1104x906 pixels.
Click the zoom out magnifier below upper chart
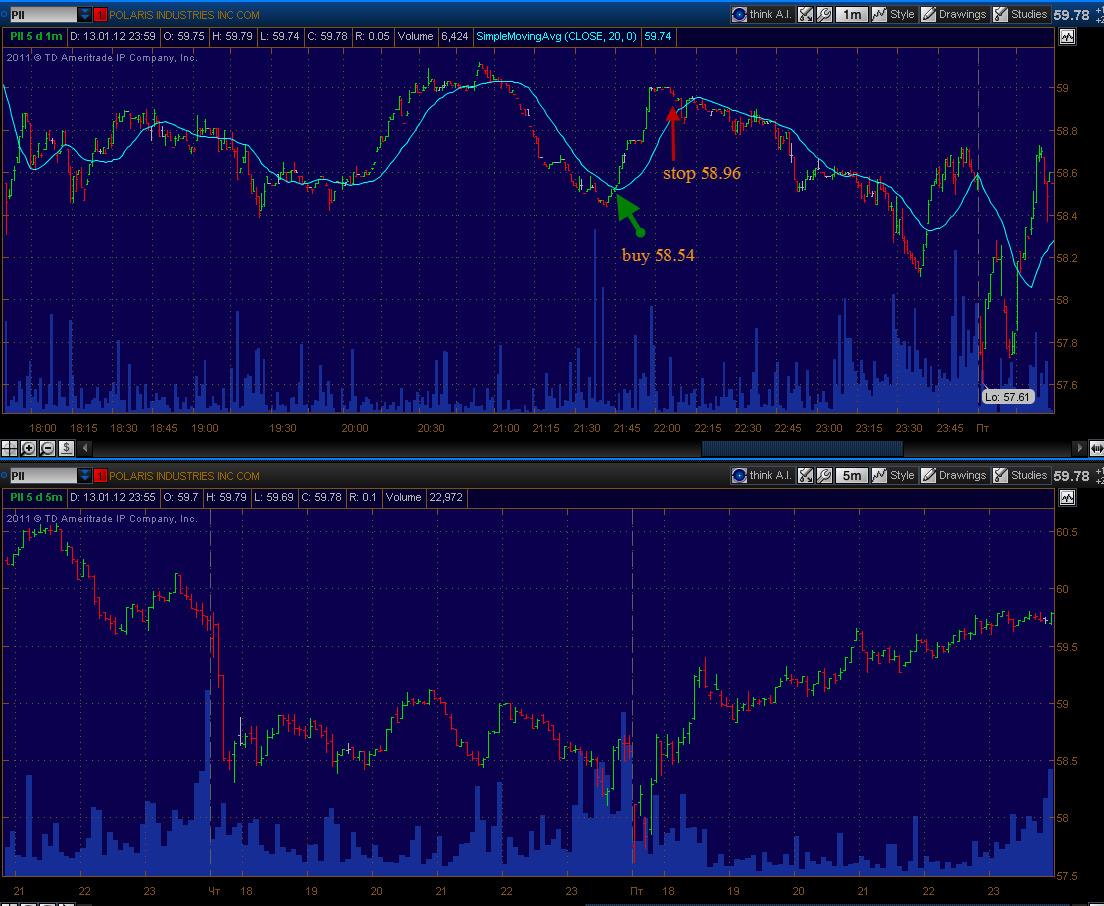click(x=47, y=448)
